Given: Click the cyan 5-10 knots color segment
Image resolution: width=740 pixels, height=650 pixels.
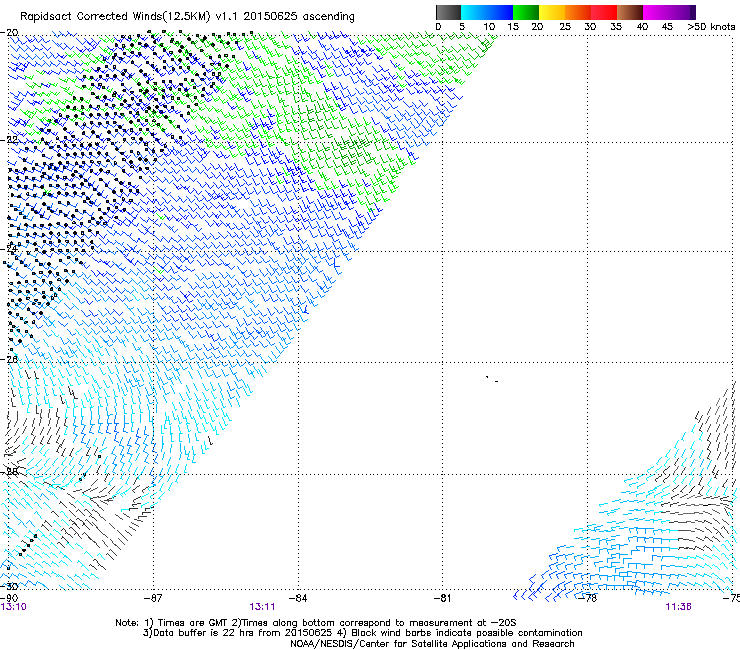Looking at the screenshot, I should 474,12.
